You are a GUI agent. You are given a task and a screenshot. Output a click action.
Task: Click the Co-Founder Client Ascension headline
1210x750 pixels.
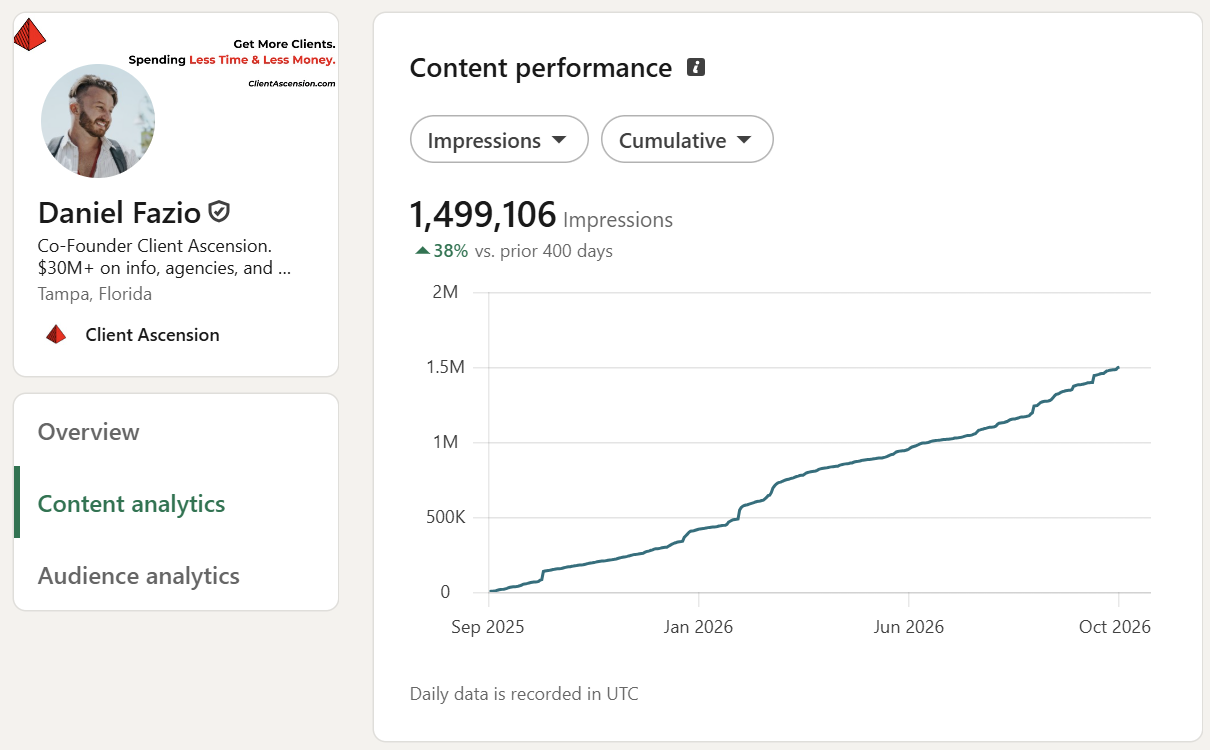[164, 256]
